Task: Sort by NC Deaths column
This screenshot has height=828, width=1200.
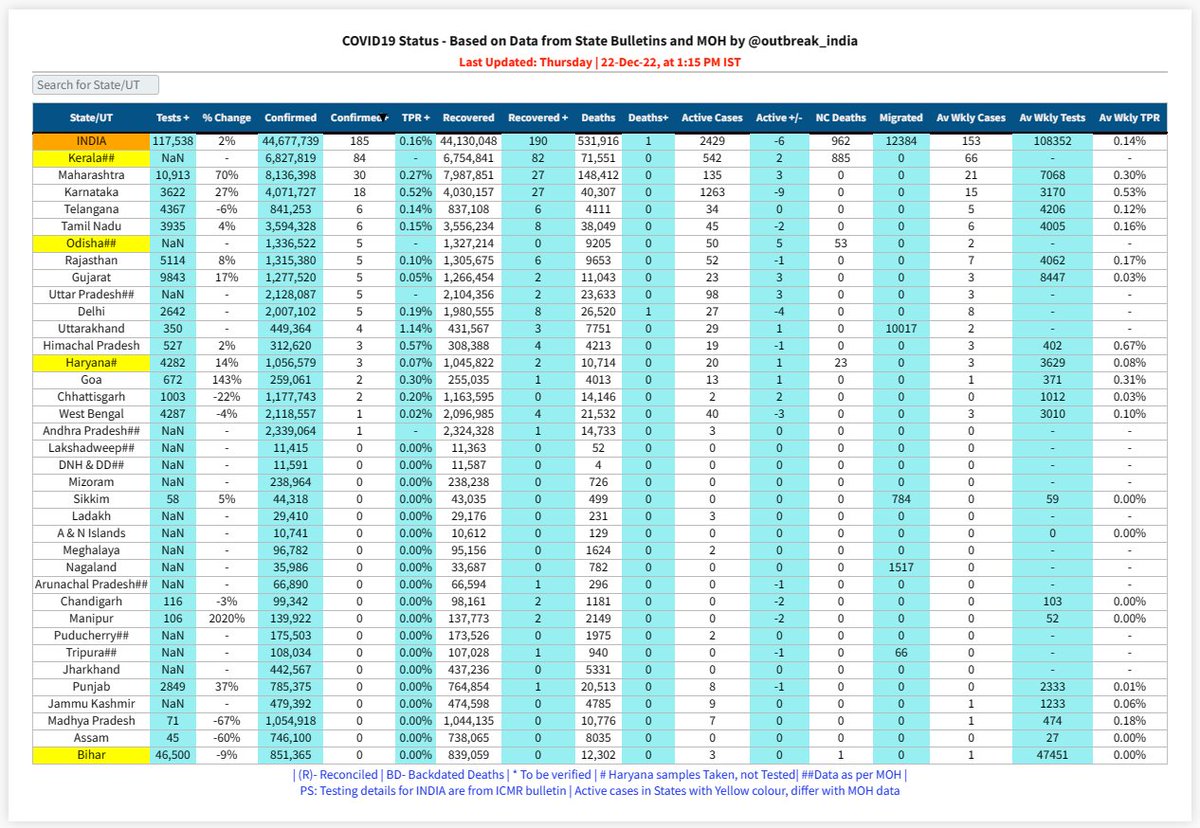Action: (839, 118)
